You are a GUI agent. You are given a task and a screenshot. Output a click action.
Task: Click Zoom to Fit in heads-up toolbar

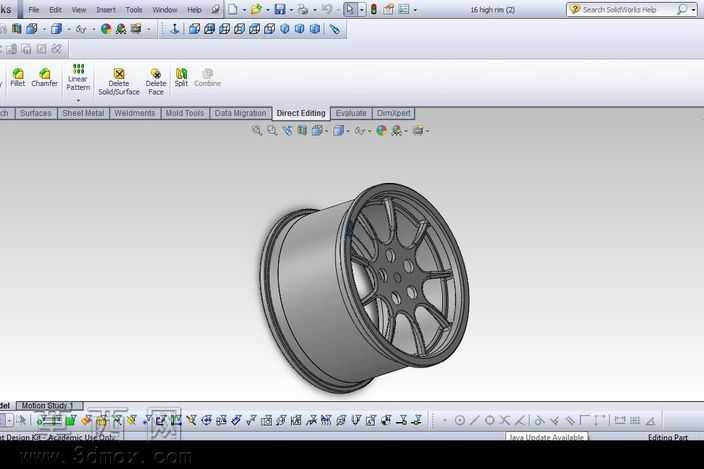click(257, 131)
